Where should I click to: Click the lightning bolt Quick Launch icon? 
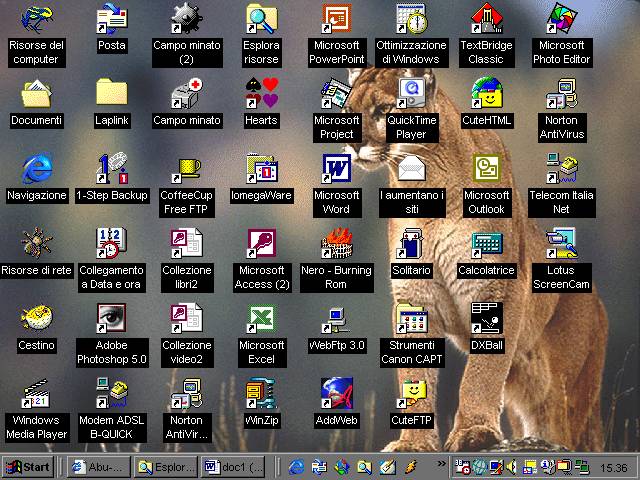pyautogui.click(x=411, y=467)
